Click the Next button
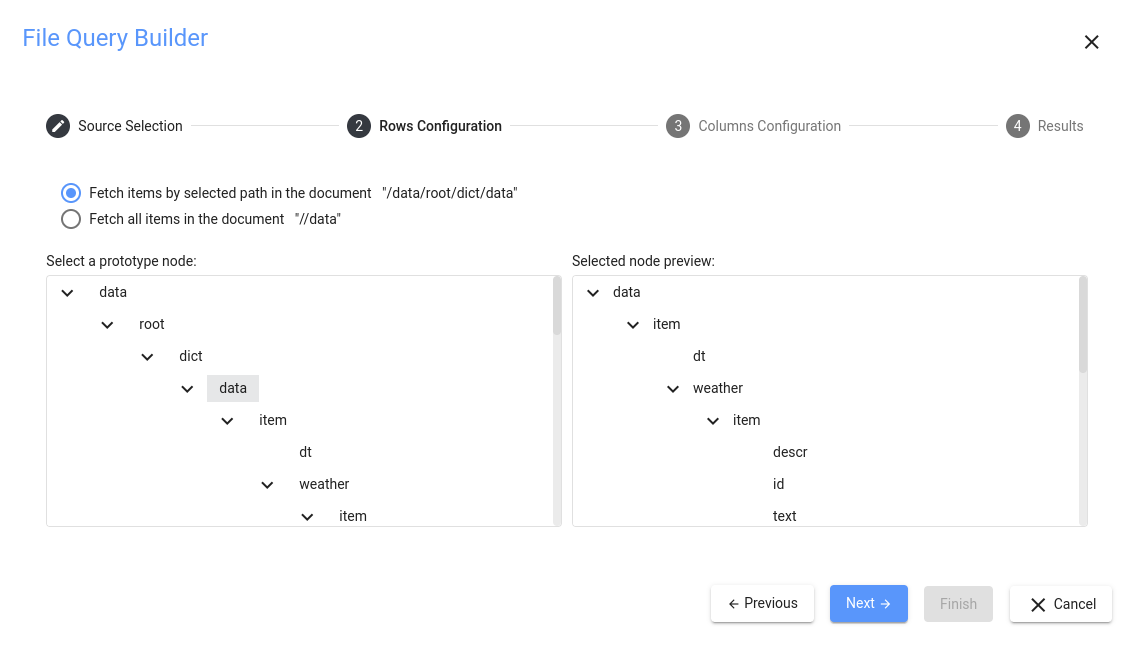 pos(868,604)
